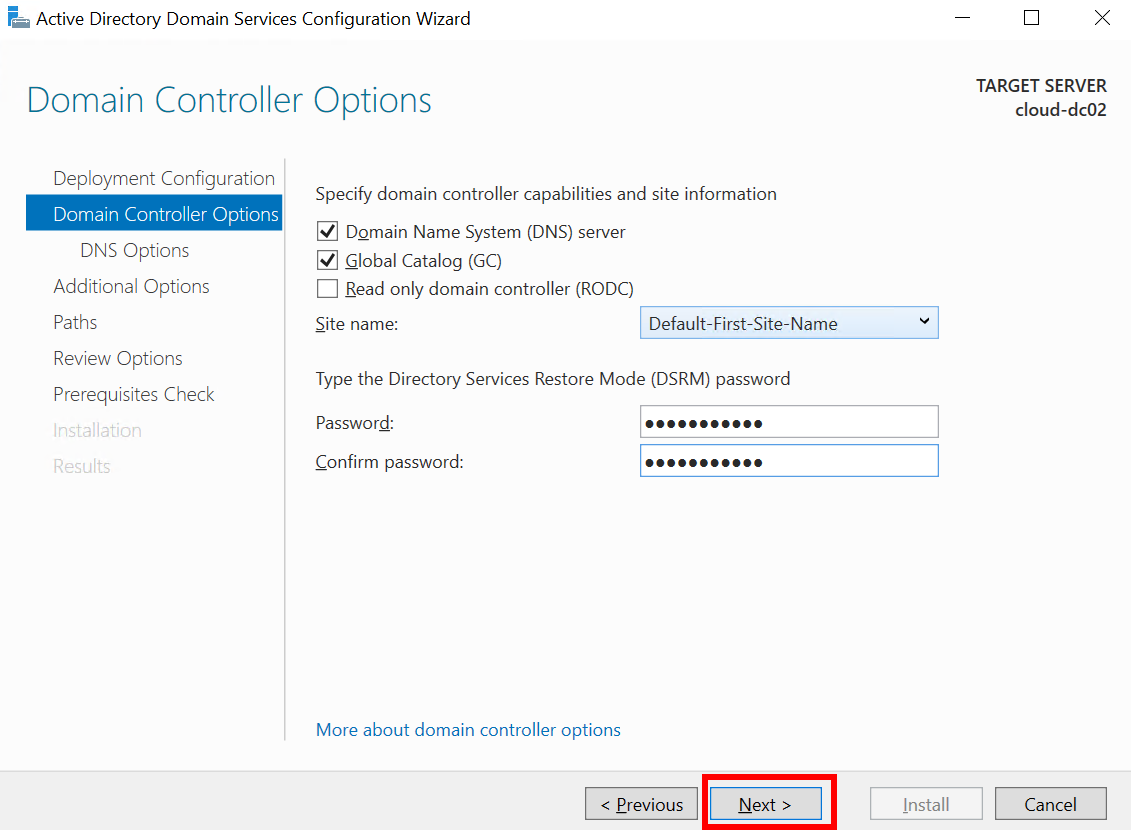
Task: Open the Additional Options step
Action: point(131,286)
